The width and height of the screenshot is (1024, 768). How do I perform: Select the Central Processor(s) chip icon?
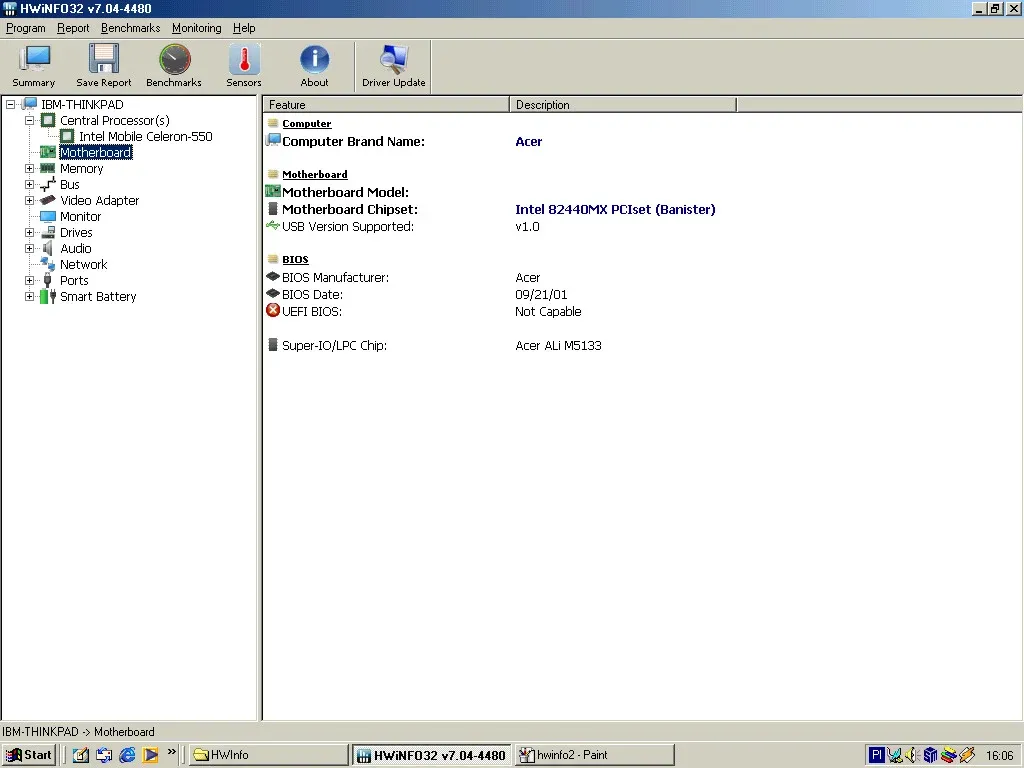point(48,120)
